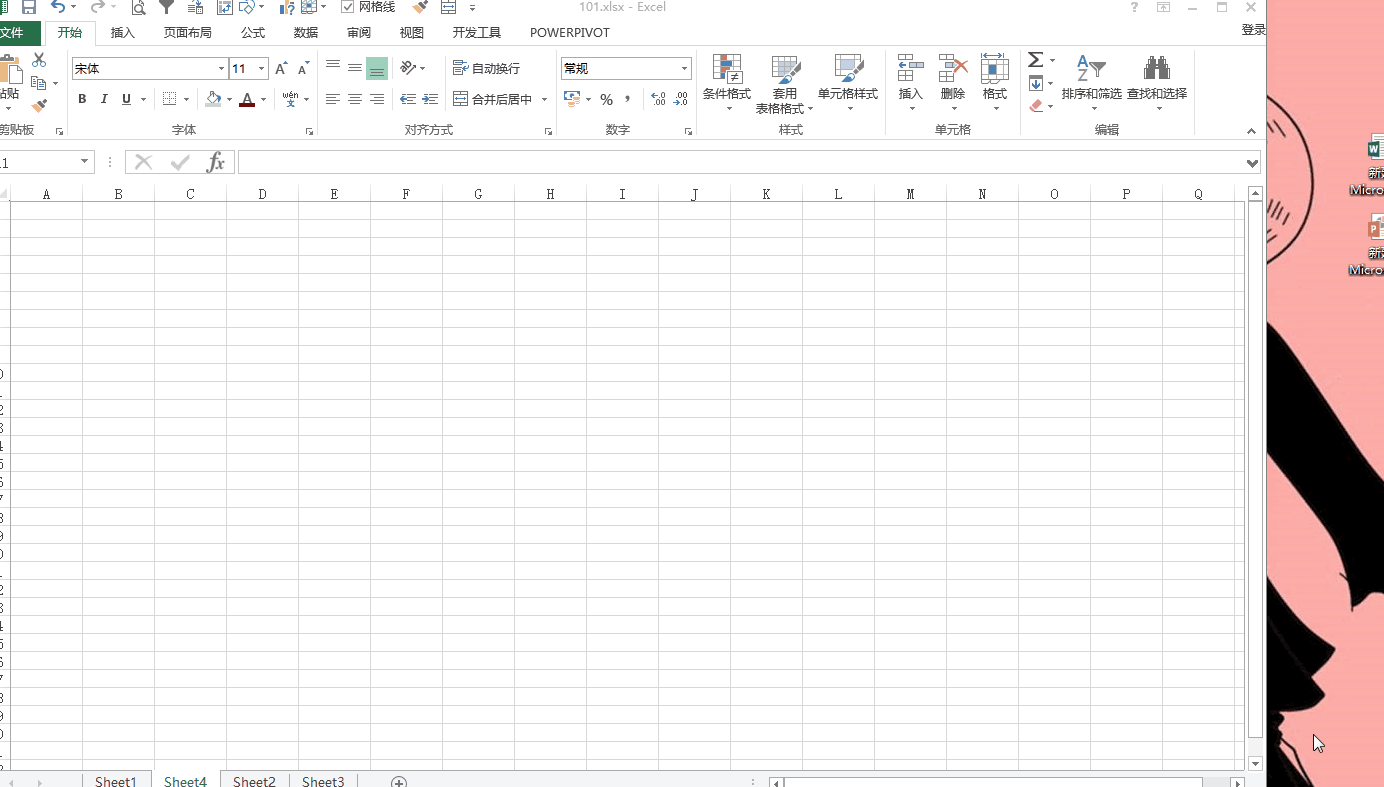This screenshot has height=787, width=1384.
Task: Open 套用表格格式 table formats
Action: click(x=785, y=84)
